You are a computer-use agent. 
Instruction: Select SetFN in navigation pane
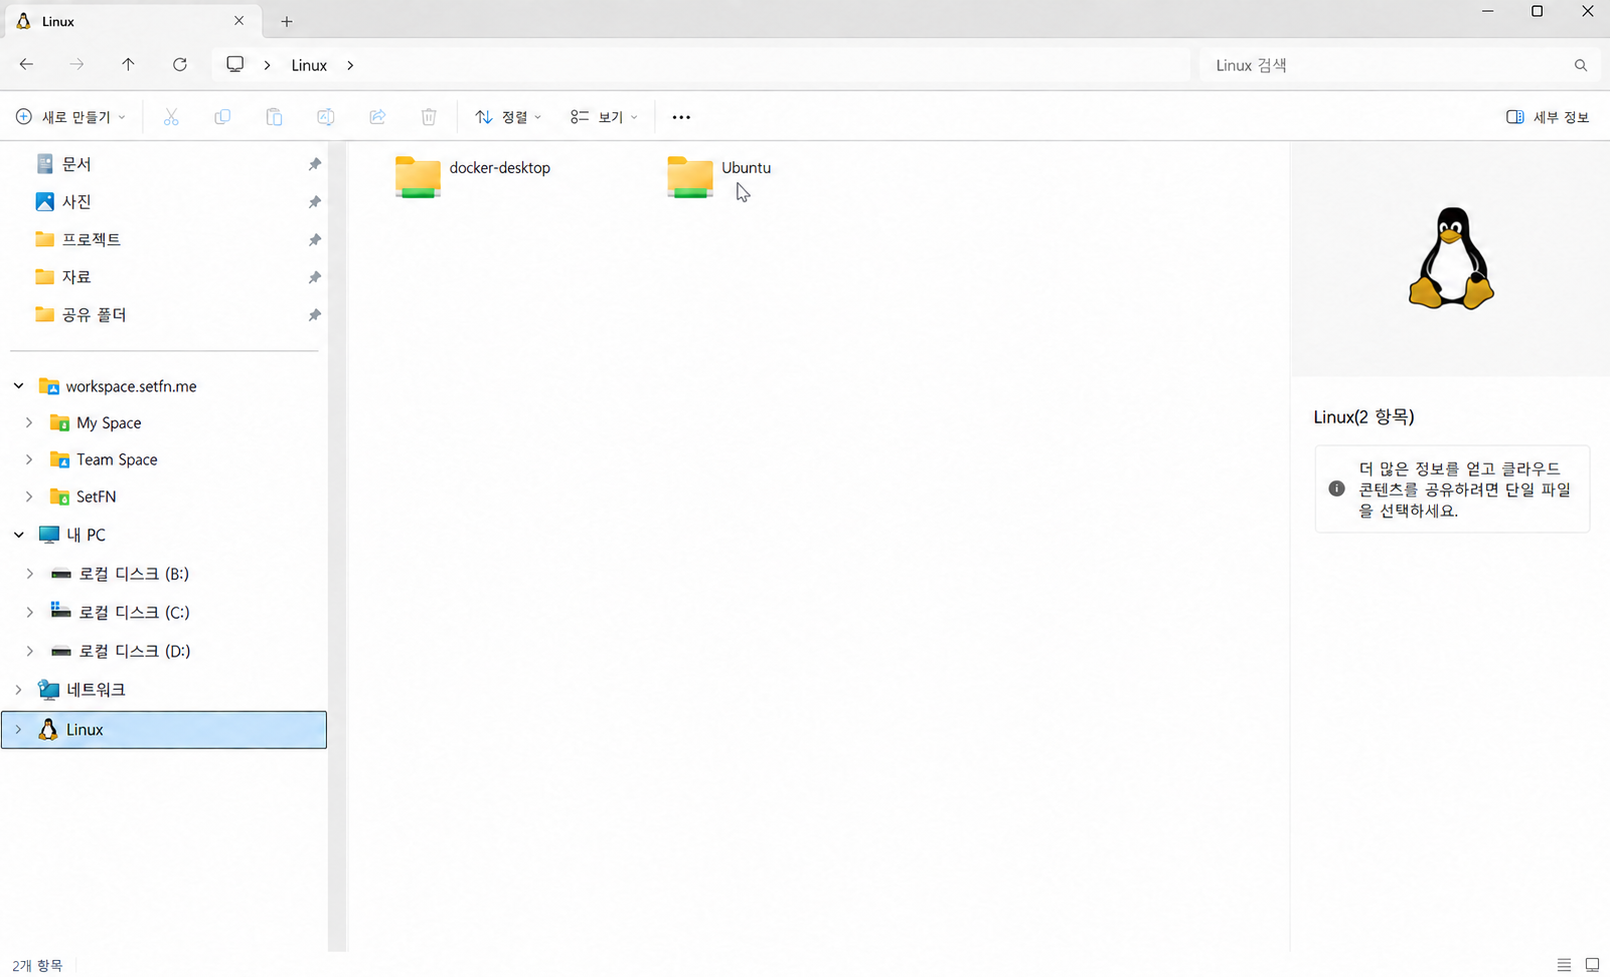96,497
